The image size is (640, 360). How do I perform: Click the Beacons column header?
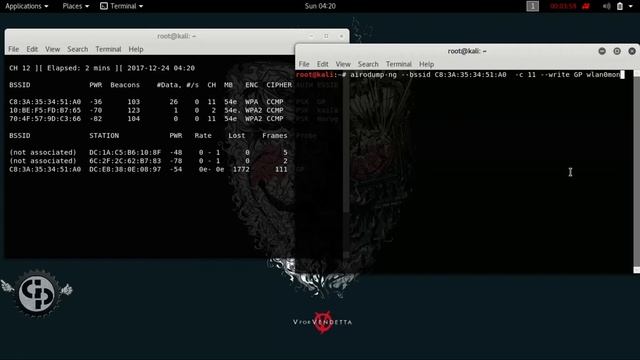[x=125, y=85]
